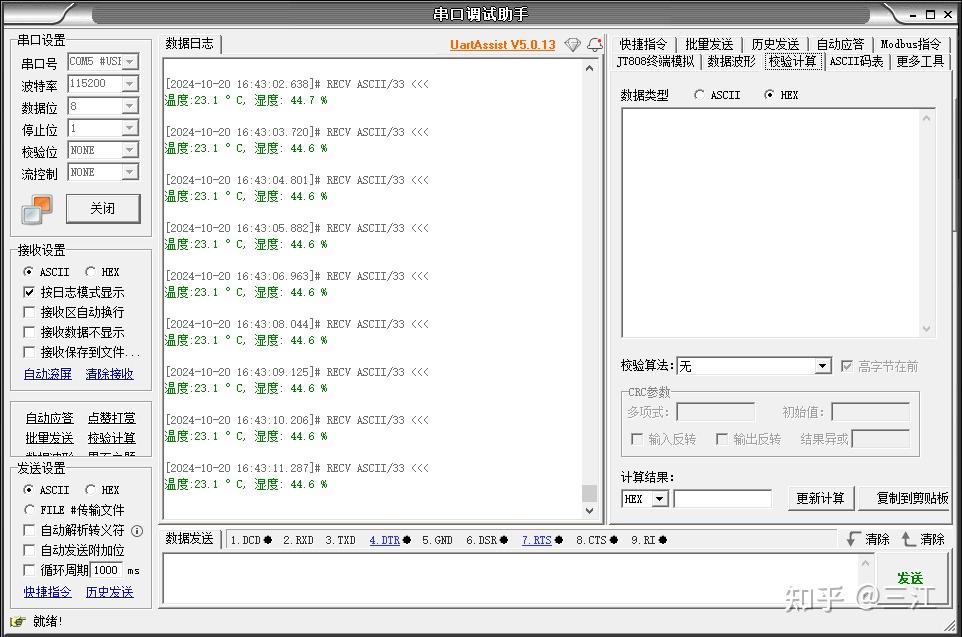
Task: Open the 串口号 COM5 dropdown
Action: click(129, 62)
